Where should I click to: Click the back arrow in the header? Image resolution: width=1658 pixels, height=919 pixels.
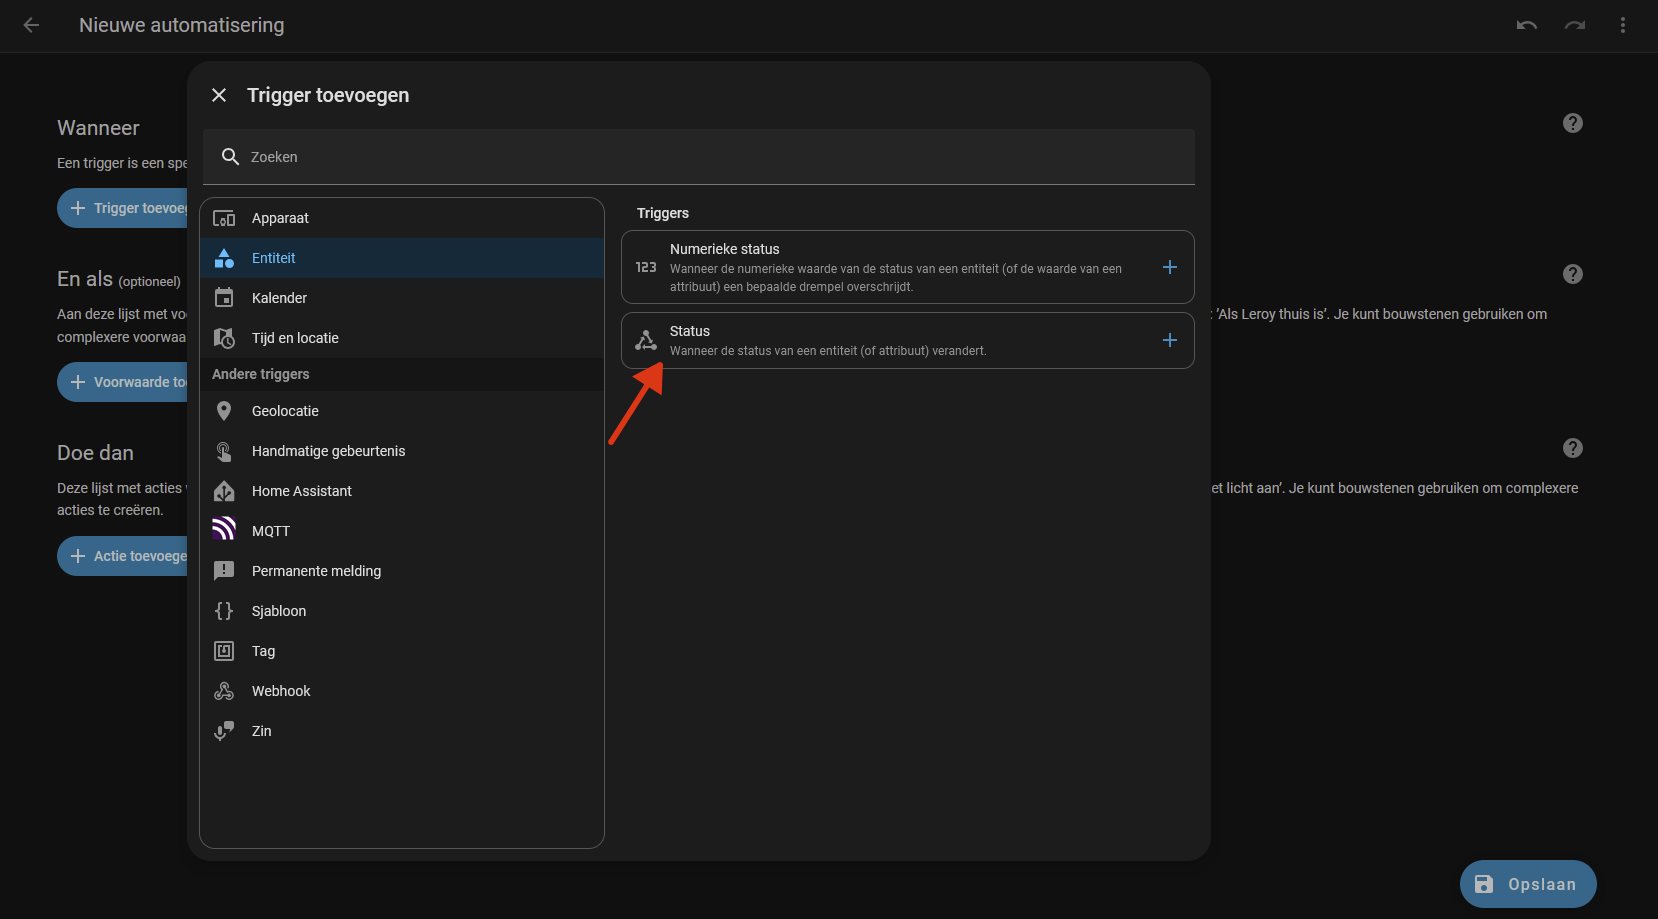tap(31, 25)
